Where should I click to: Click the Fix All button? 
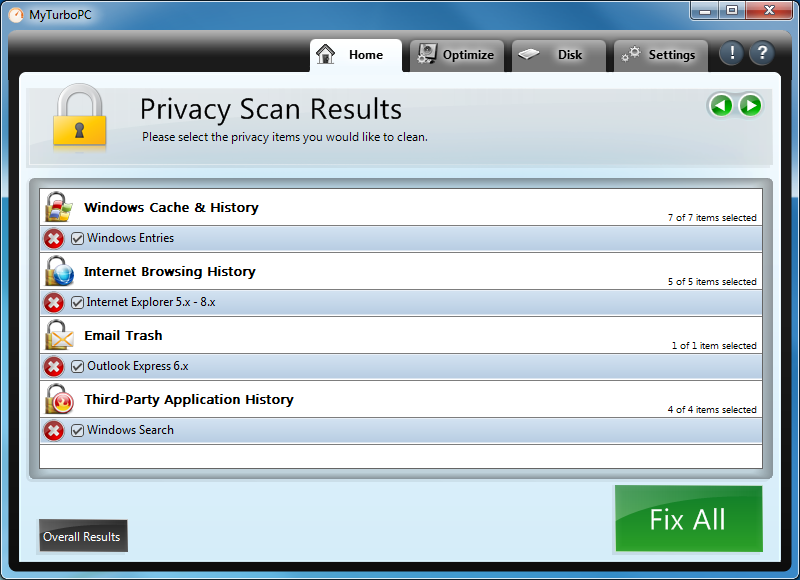688,519
